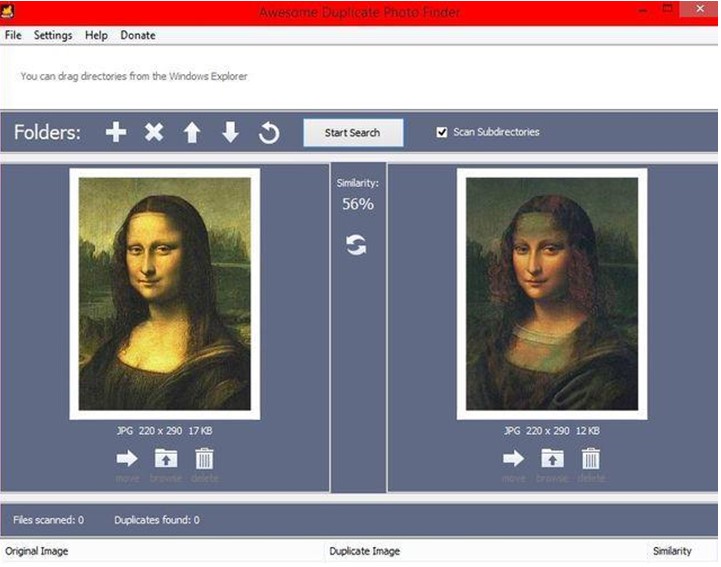This screenshot has width=721, height=567.
Task: Reset folder list with circular arrow icon
Action: click(269, 133)
